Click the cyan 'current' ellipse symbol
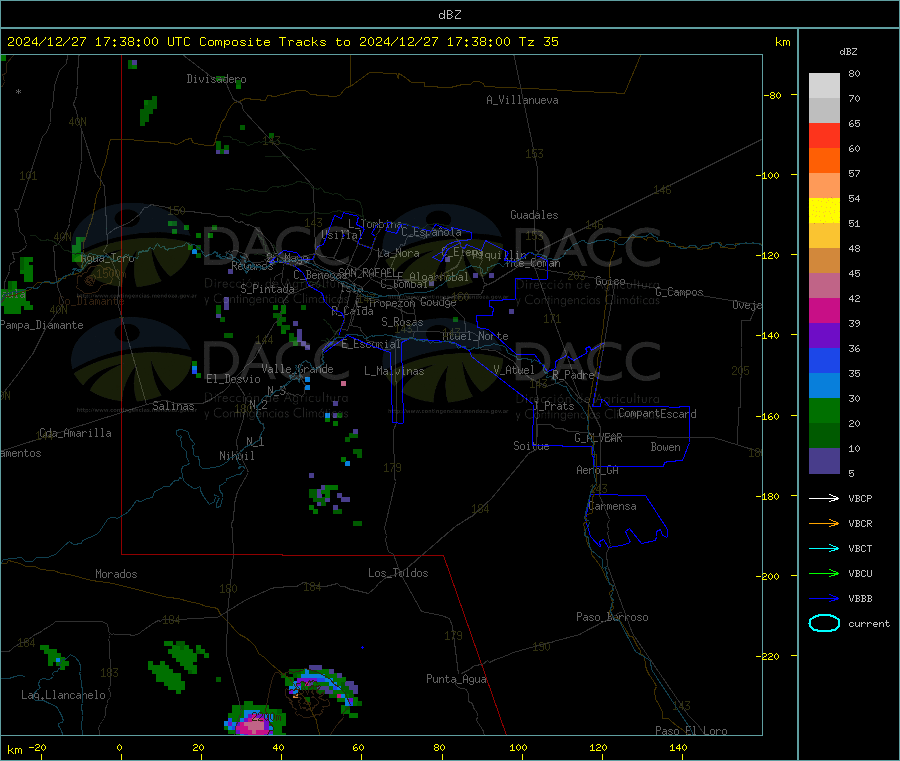Image resolution: width=900 pixels, height=761 pixels. pyautogui.click(x=824, y=623)
